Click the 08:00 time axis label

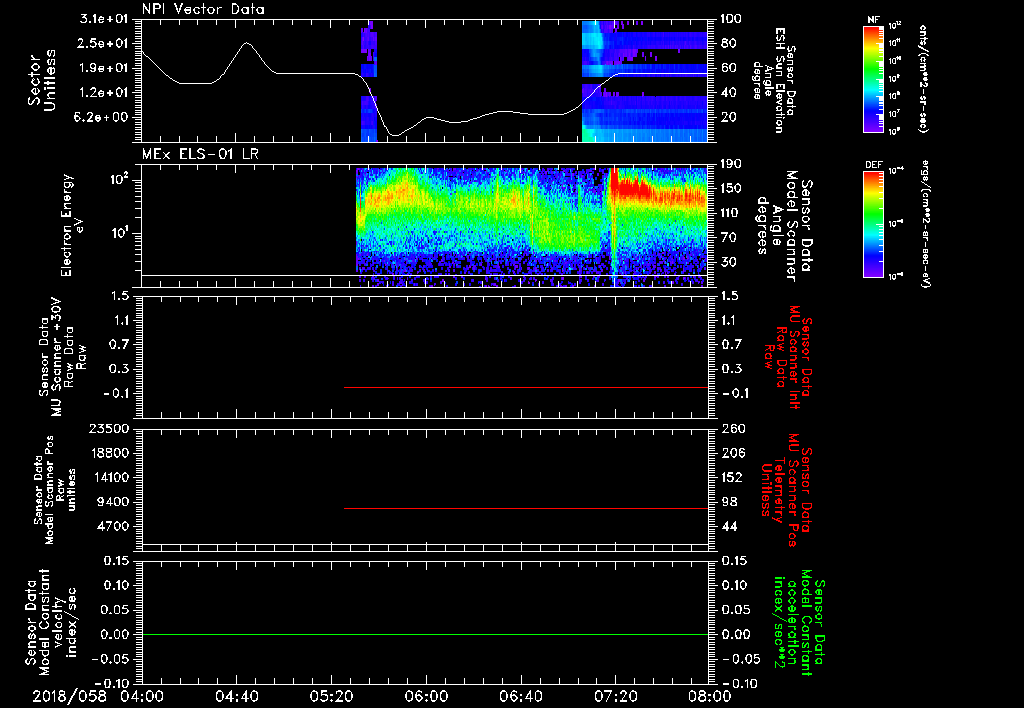(x=710, y=696)
